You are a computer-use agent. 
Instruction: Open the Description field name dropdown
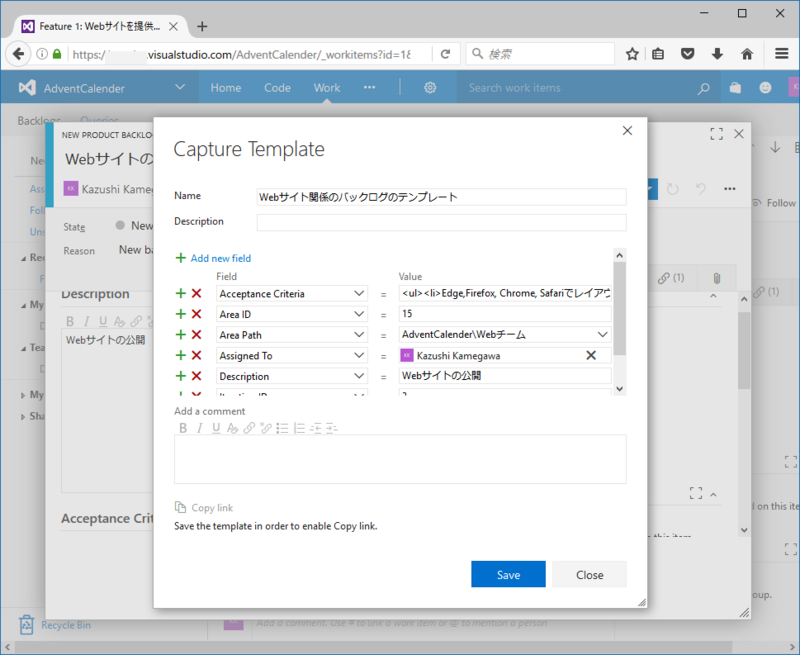[359, 376]
